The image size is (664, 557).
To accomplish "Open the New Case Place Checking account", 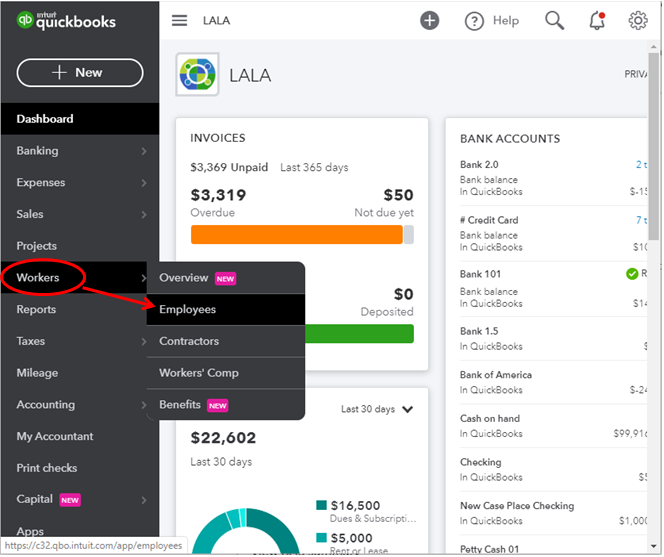I will click(x=517, y=506).
